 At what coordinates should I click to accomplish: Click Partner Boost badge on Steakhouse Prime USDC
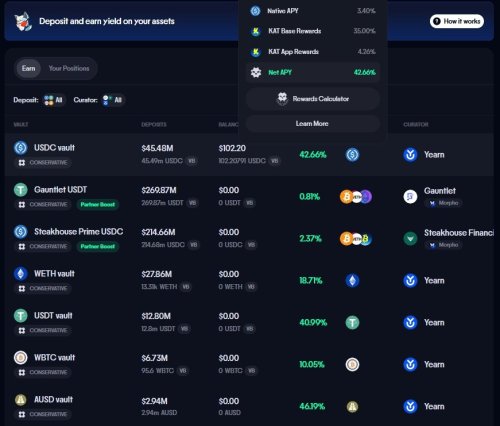(98, 246)
